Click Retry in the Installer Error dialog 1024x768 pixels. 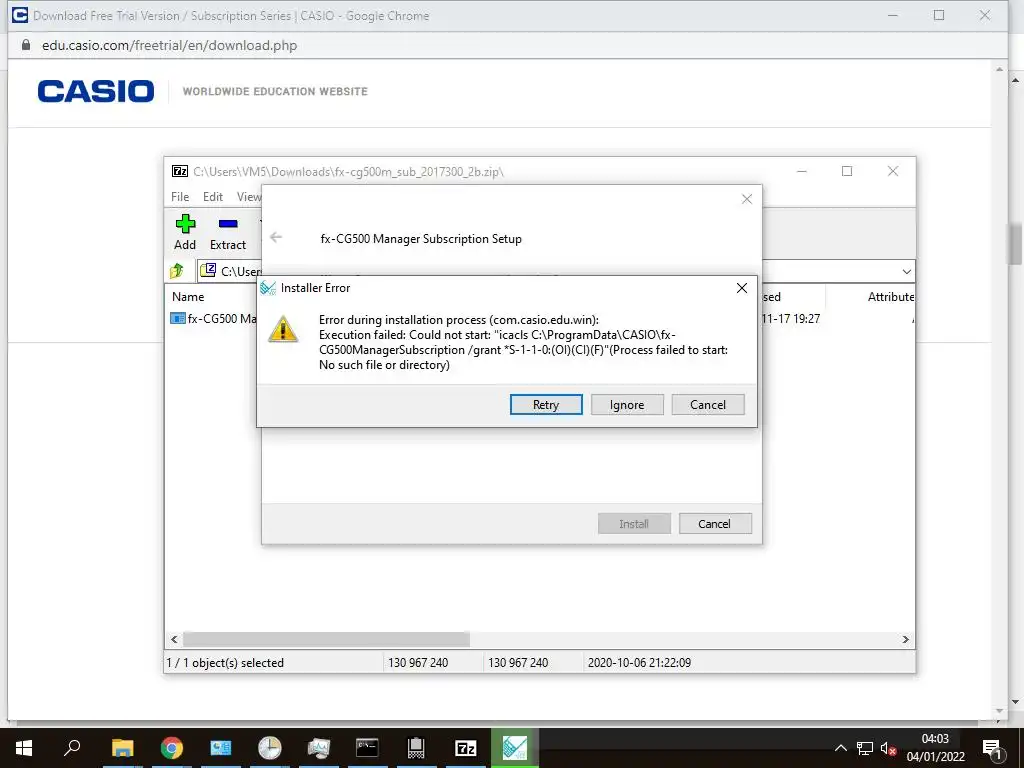click(x=546, y=404)
